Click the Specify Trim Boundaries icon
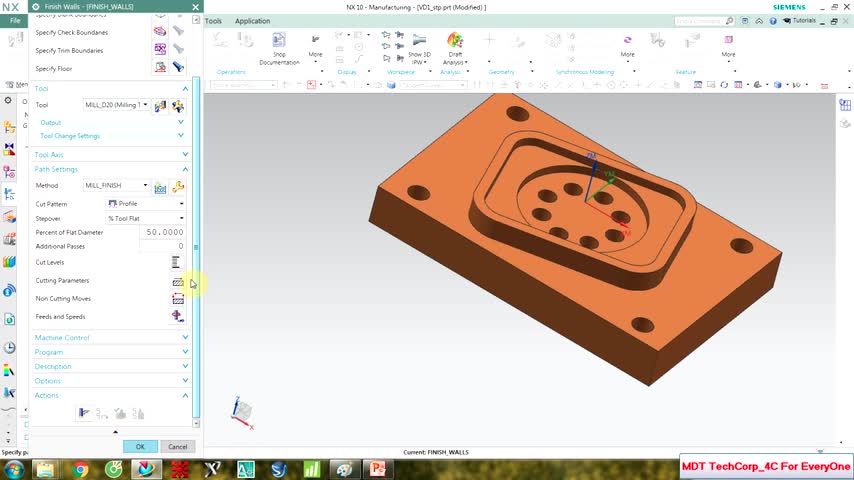This screenshot has width=854, height=480. click(x=160, y=50)
